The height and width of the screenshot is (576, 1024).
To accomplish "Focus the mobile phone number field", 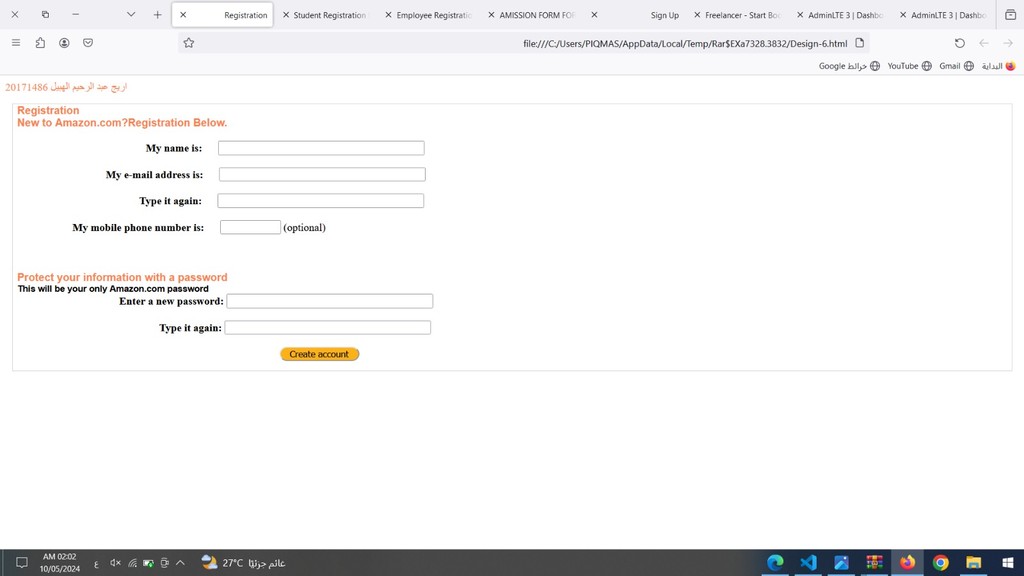I will pyautogui.click(x=250, y=227).
